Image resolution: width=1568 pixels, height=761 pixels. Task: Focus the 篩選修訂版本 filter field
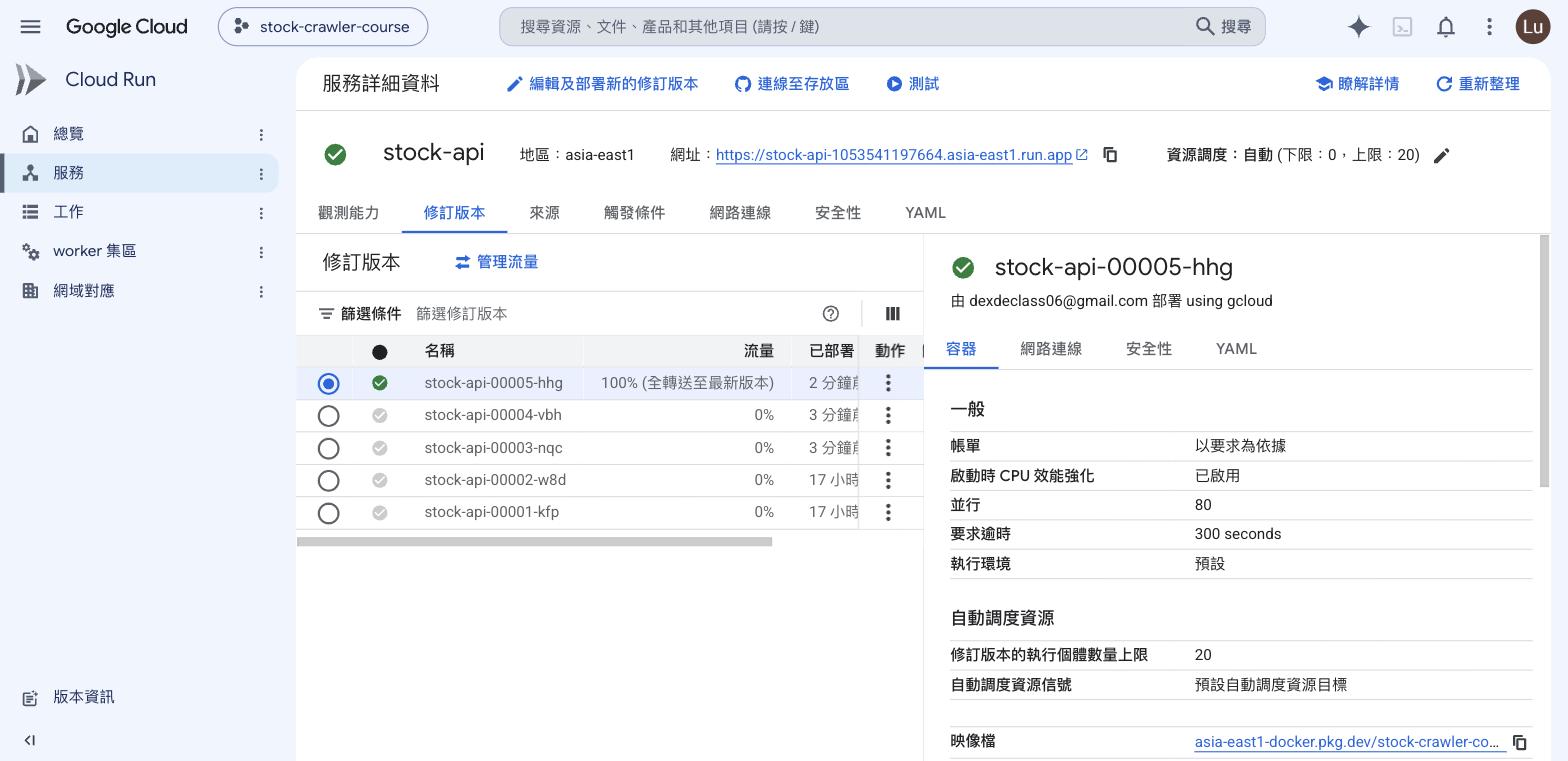pos(610,314)
